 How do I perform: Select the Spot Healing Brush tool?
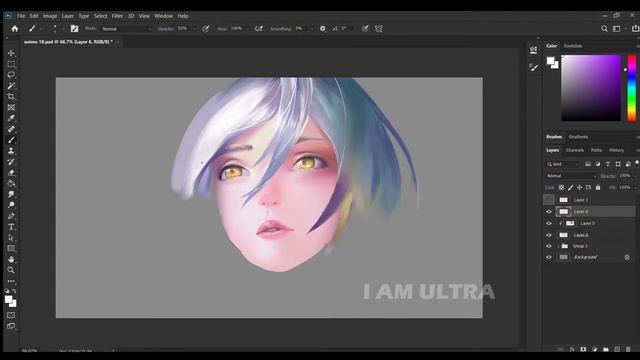tap(11, 129)
